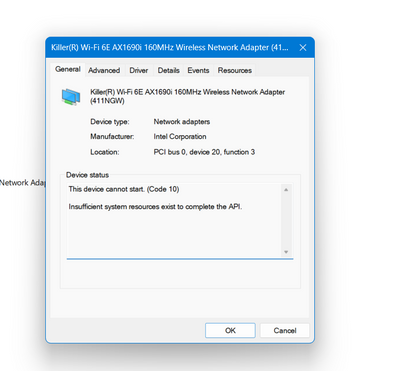Select the 'Insufficient system resources' message line
The image size is (400, 371).
click(x=155, y=207)
